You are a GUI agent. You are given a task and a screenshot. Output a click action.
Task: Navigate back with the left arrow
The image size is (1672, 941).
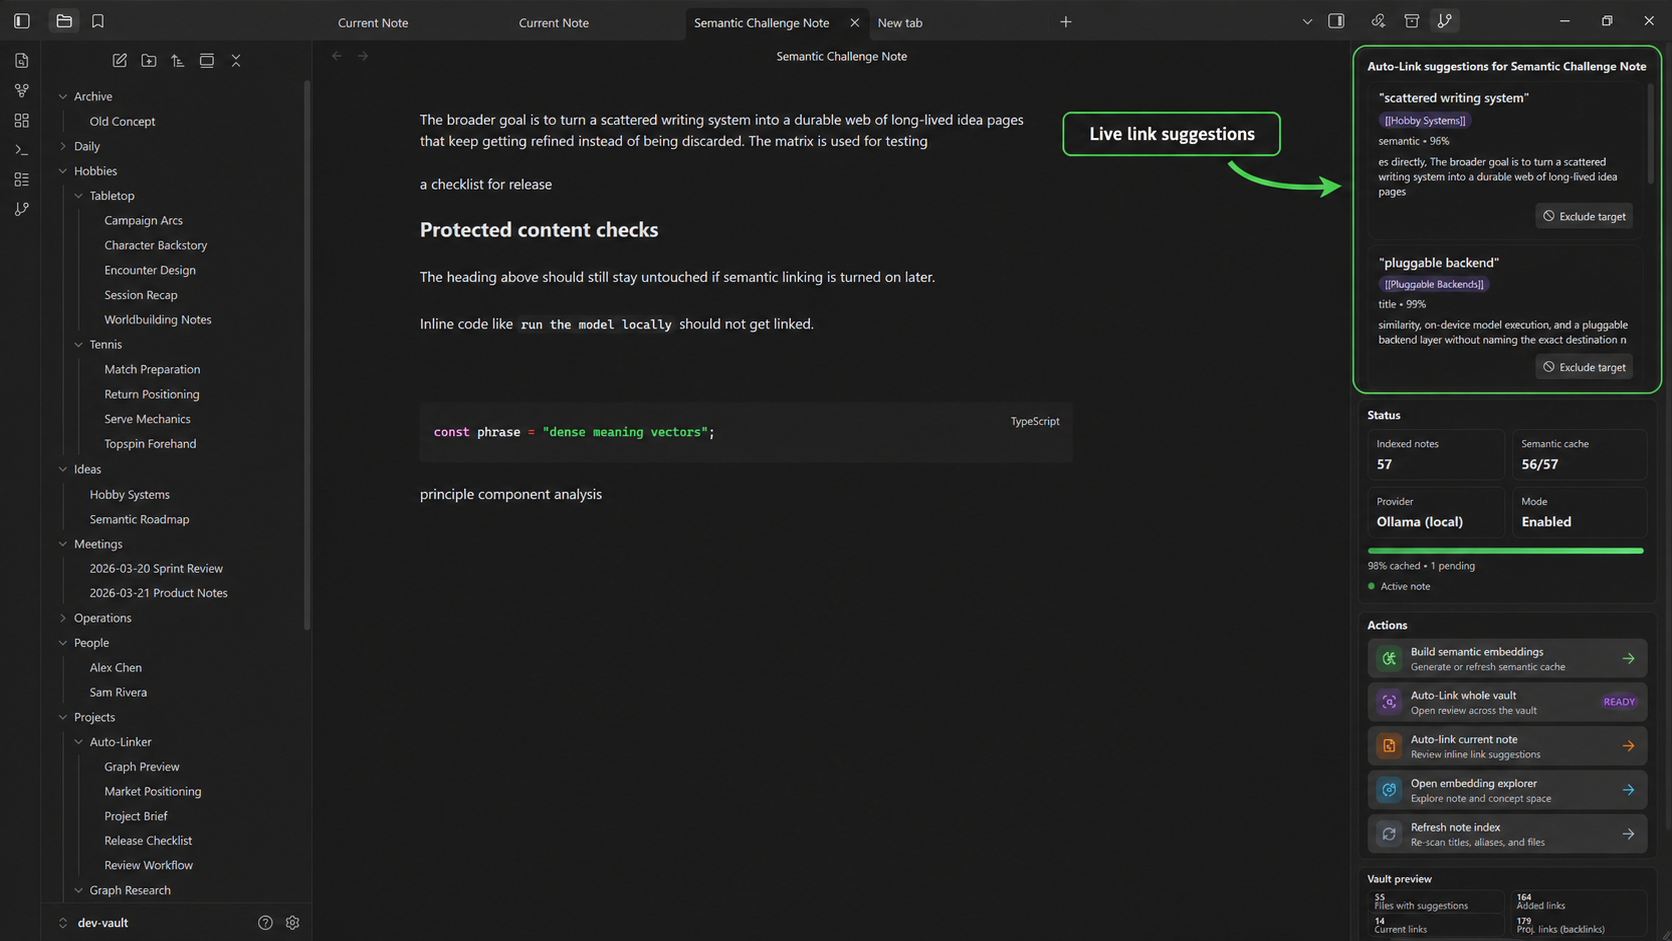tap(337, 56)
